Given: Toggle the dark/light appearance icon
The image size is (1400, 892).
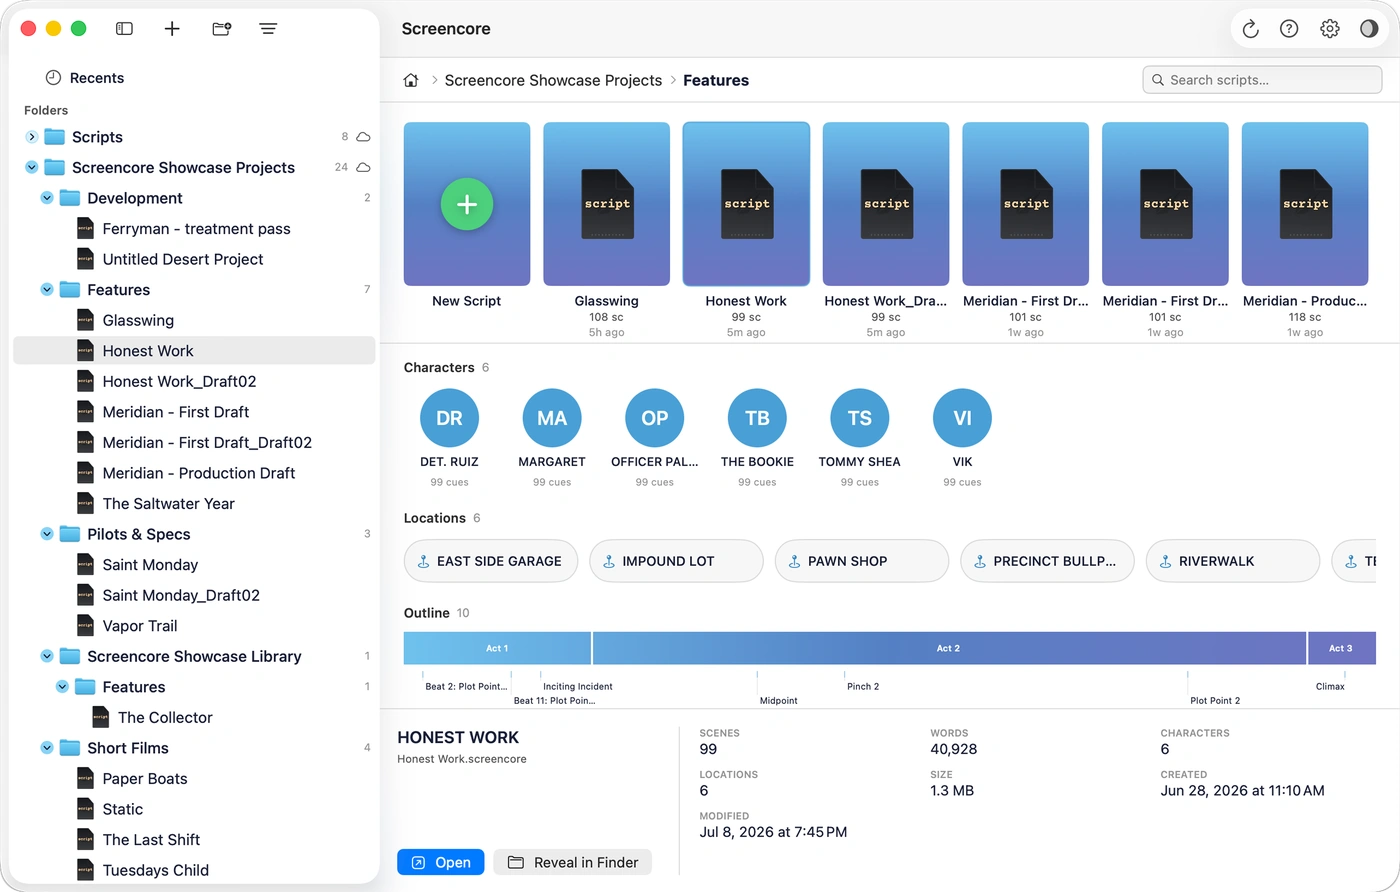Looking at the screenshot, I should point(1369,29).
